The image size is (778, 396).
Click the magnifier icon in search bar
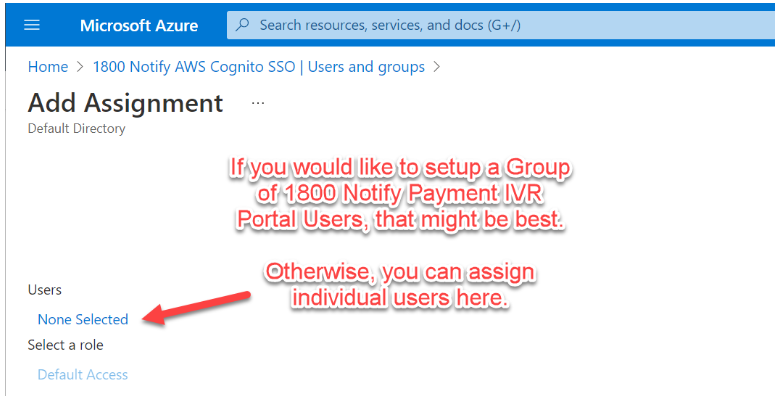(243, 25)
